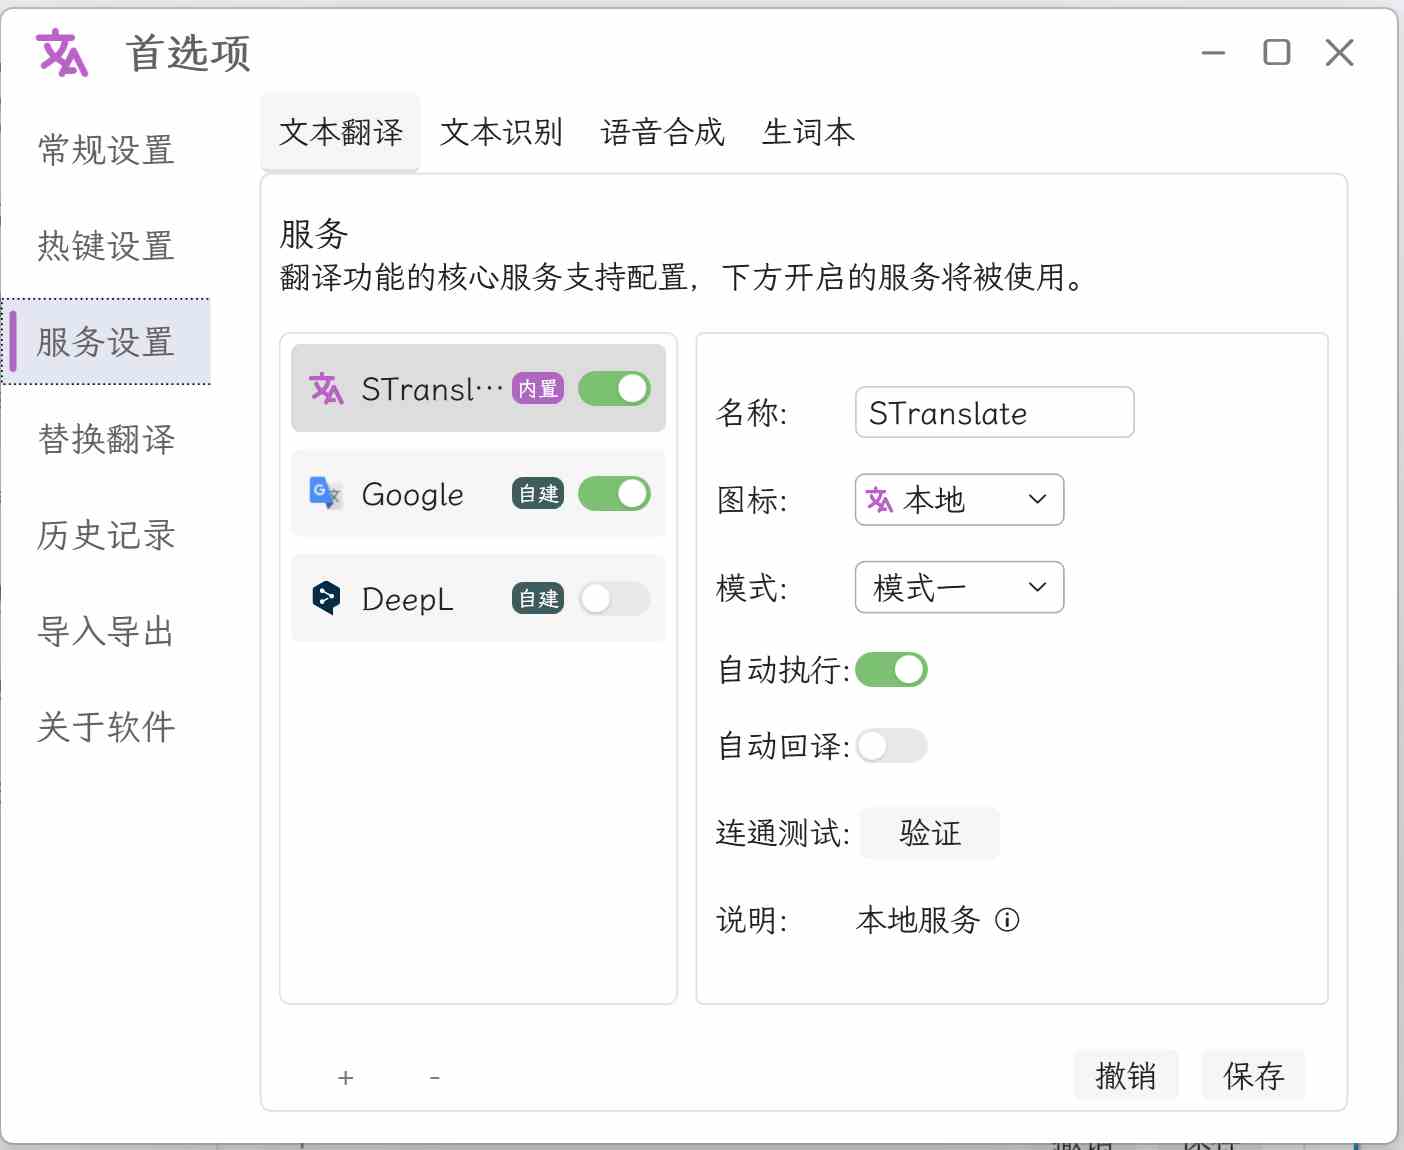
Task: Click the 名称 input field with STranslate
Action: [995, 412]
